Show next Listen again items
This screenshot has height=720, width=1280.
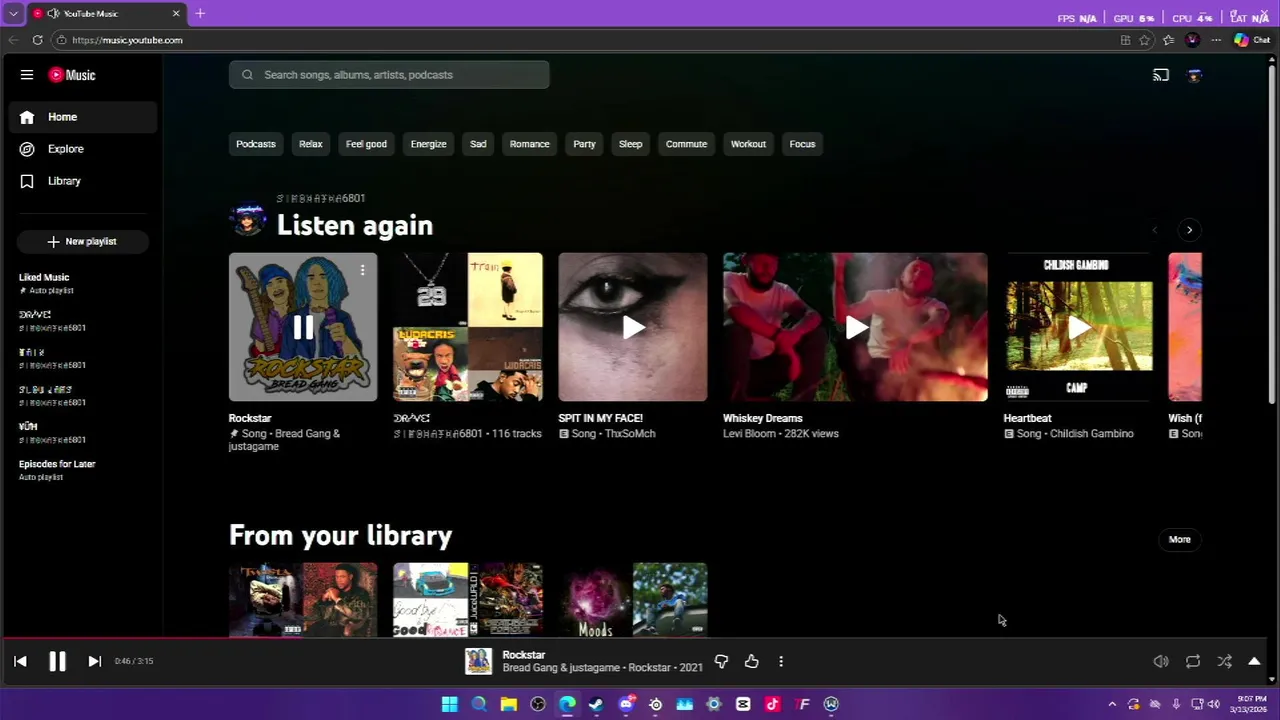(1189, 230)
